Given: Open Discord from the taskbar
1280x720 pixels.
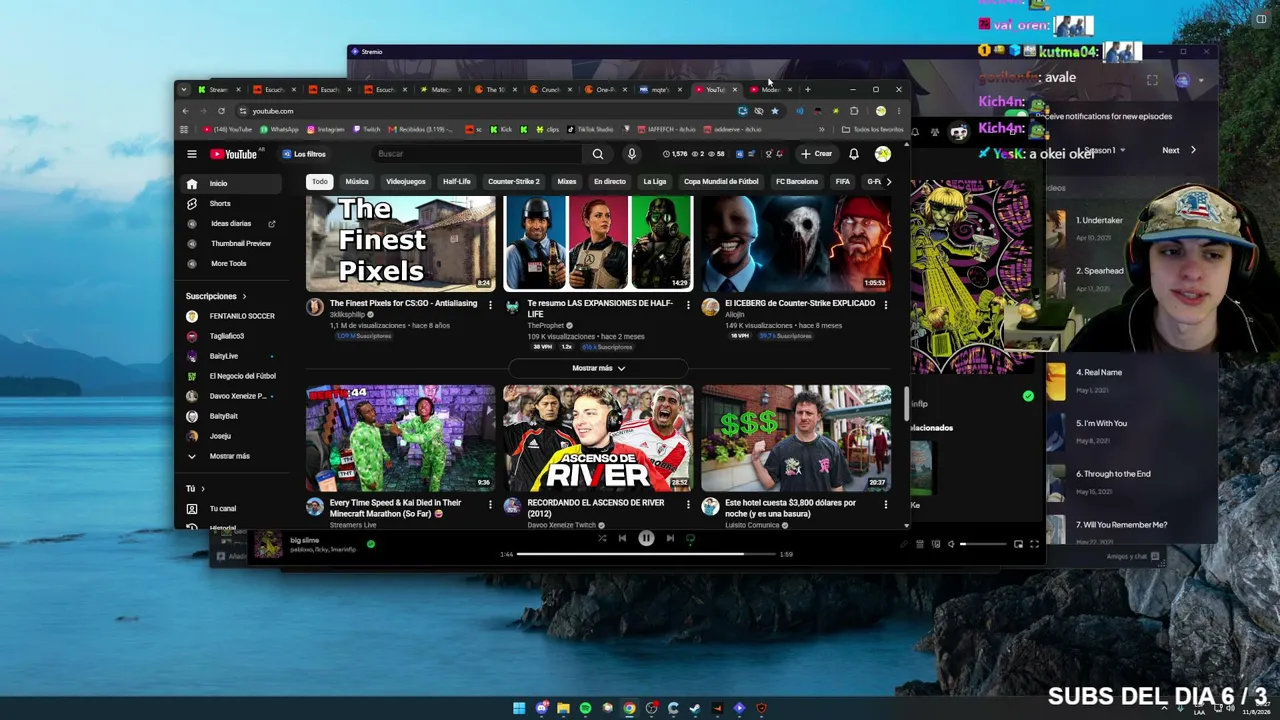Looking at the screenshot, I should pos(541,708).
